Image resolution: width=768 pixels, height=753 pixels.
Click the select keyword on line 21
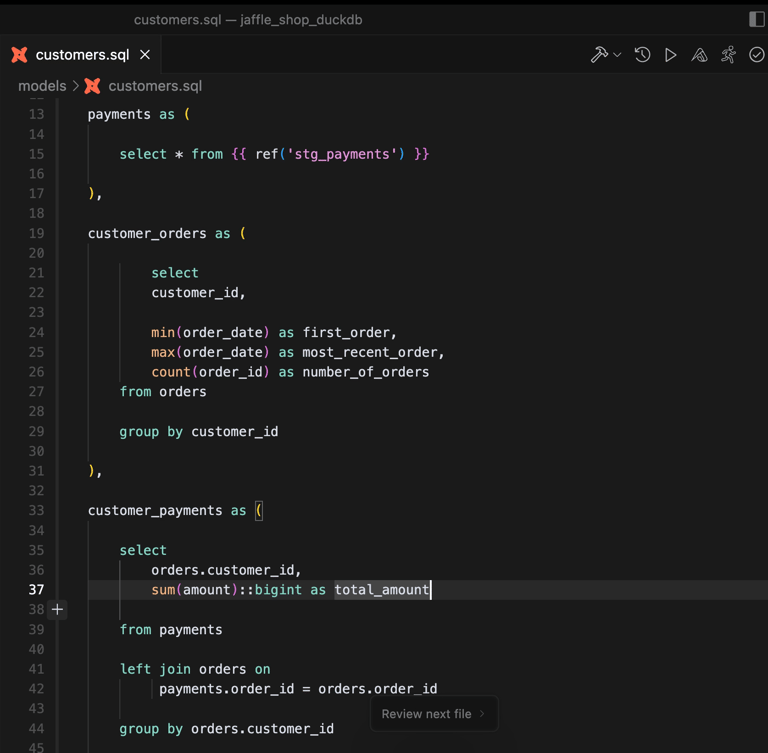175,272
